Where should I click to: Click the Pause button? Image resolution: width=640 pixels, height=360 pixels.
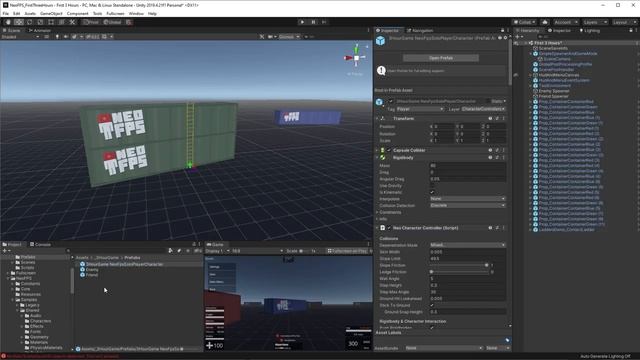tap(313, 22)
